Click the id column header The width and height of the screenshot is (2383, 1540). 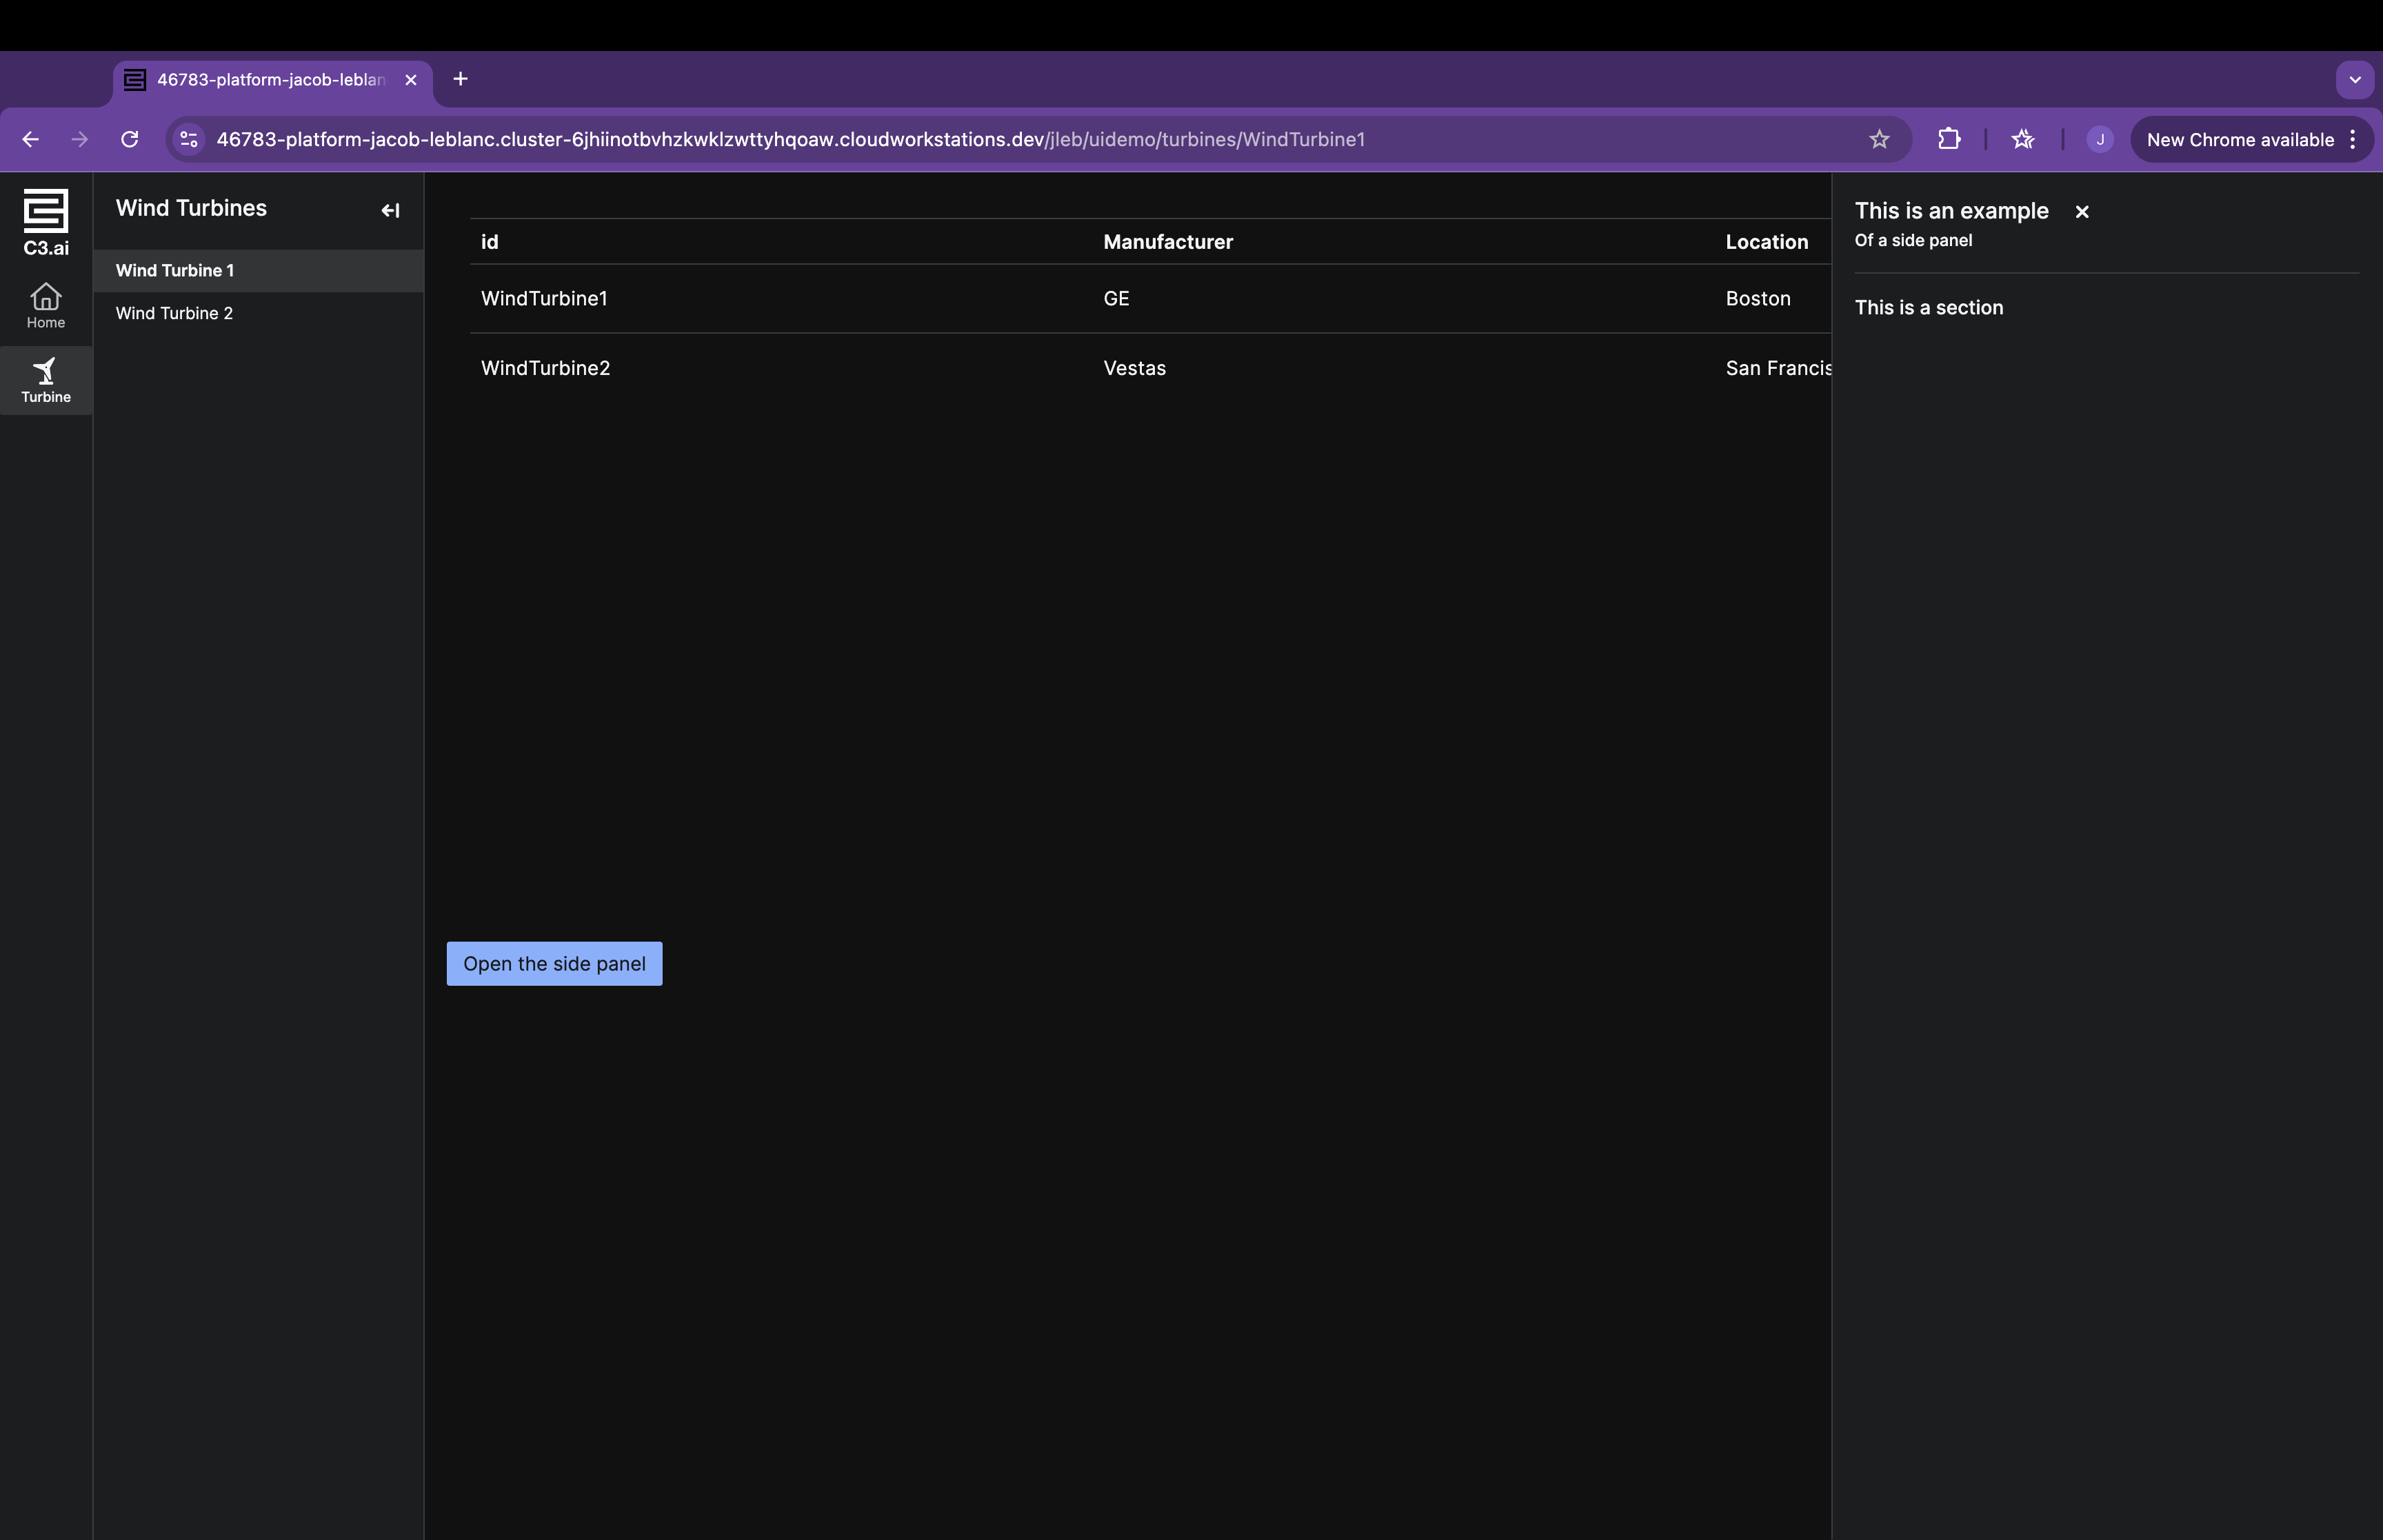[x=490, y=242]
